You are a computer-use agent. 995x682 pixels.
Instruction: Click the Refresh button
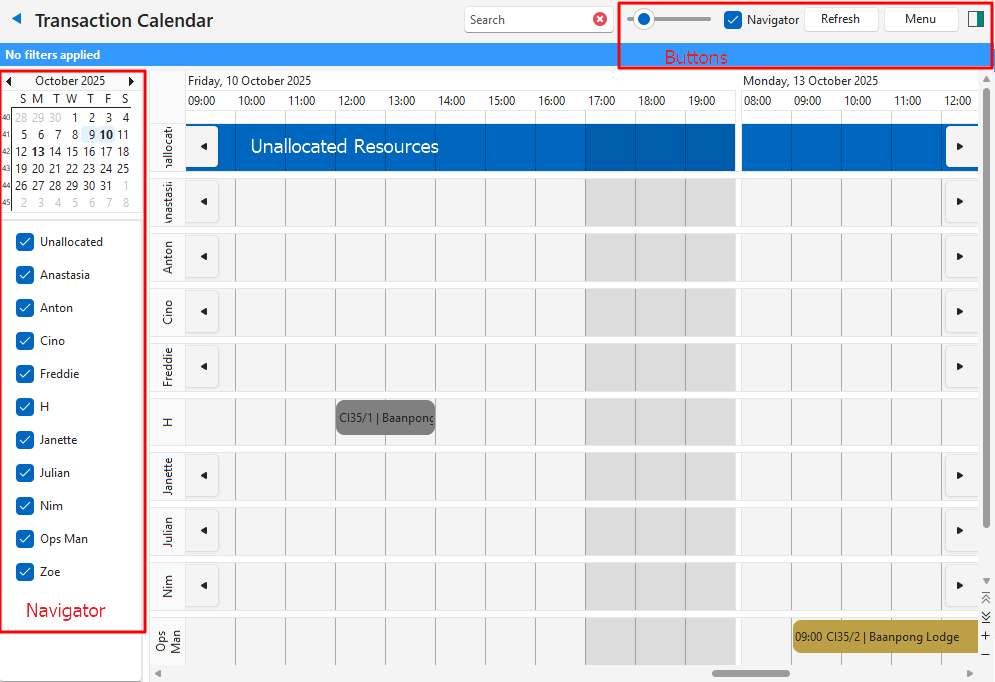(840, 19)
